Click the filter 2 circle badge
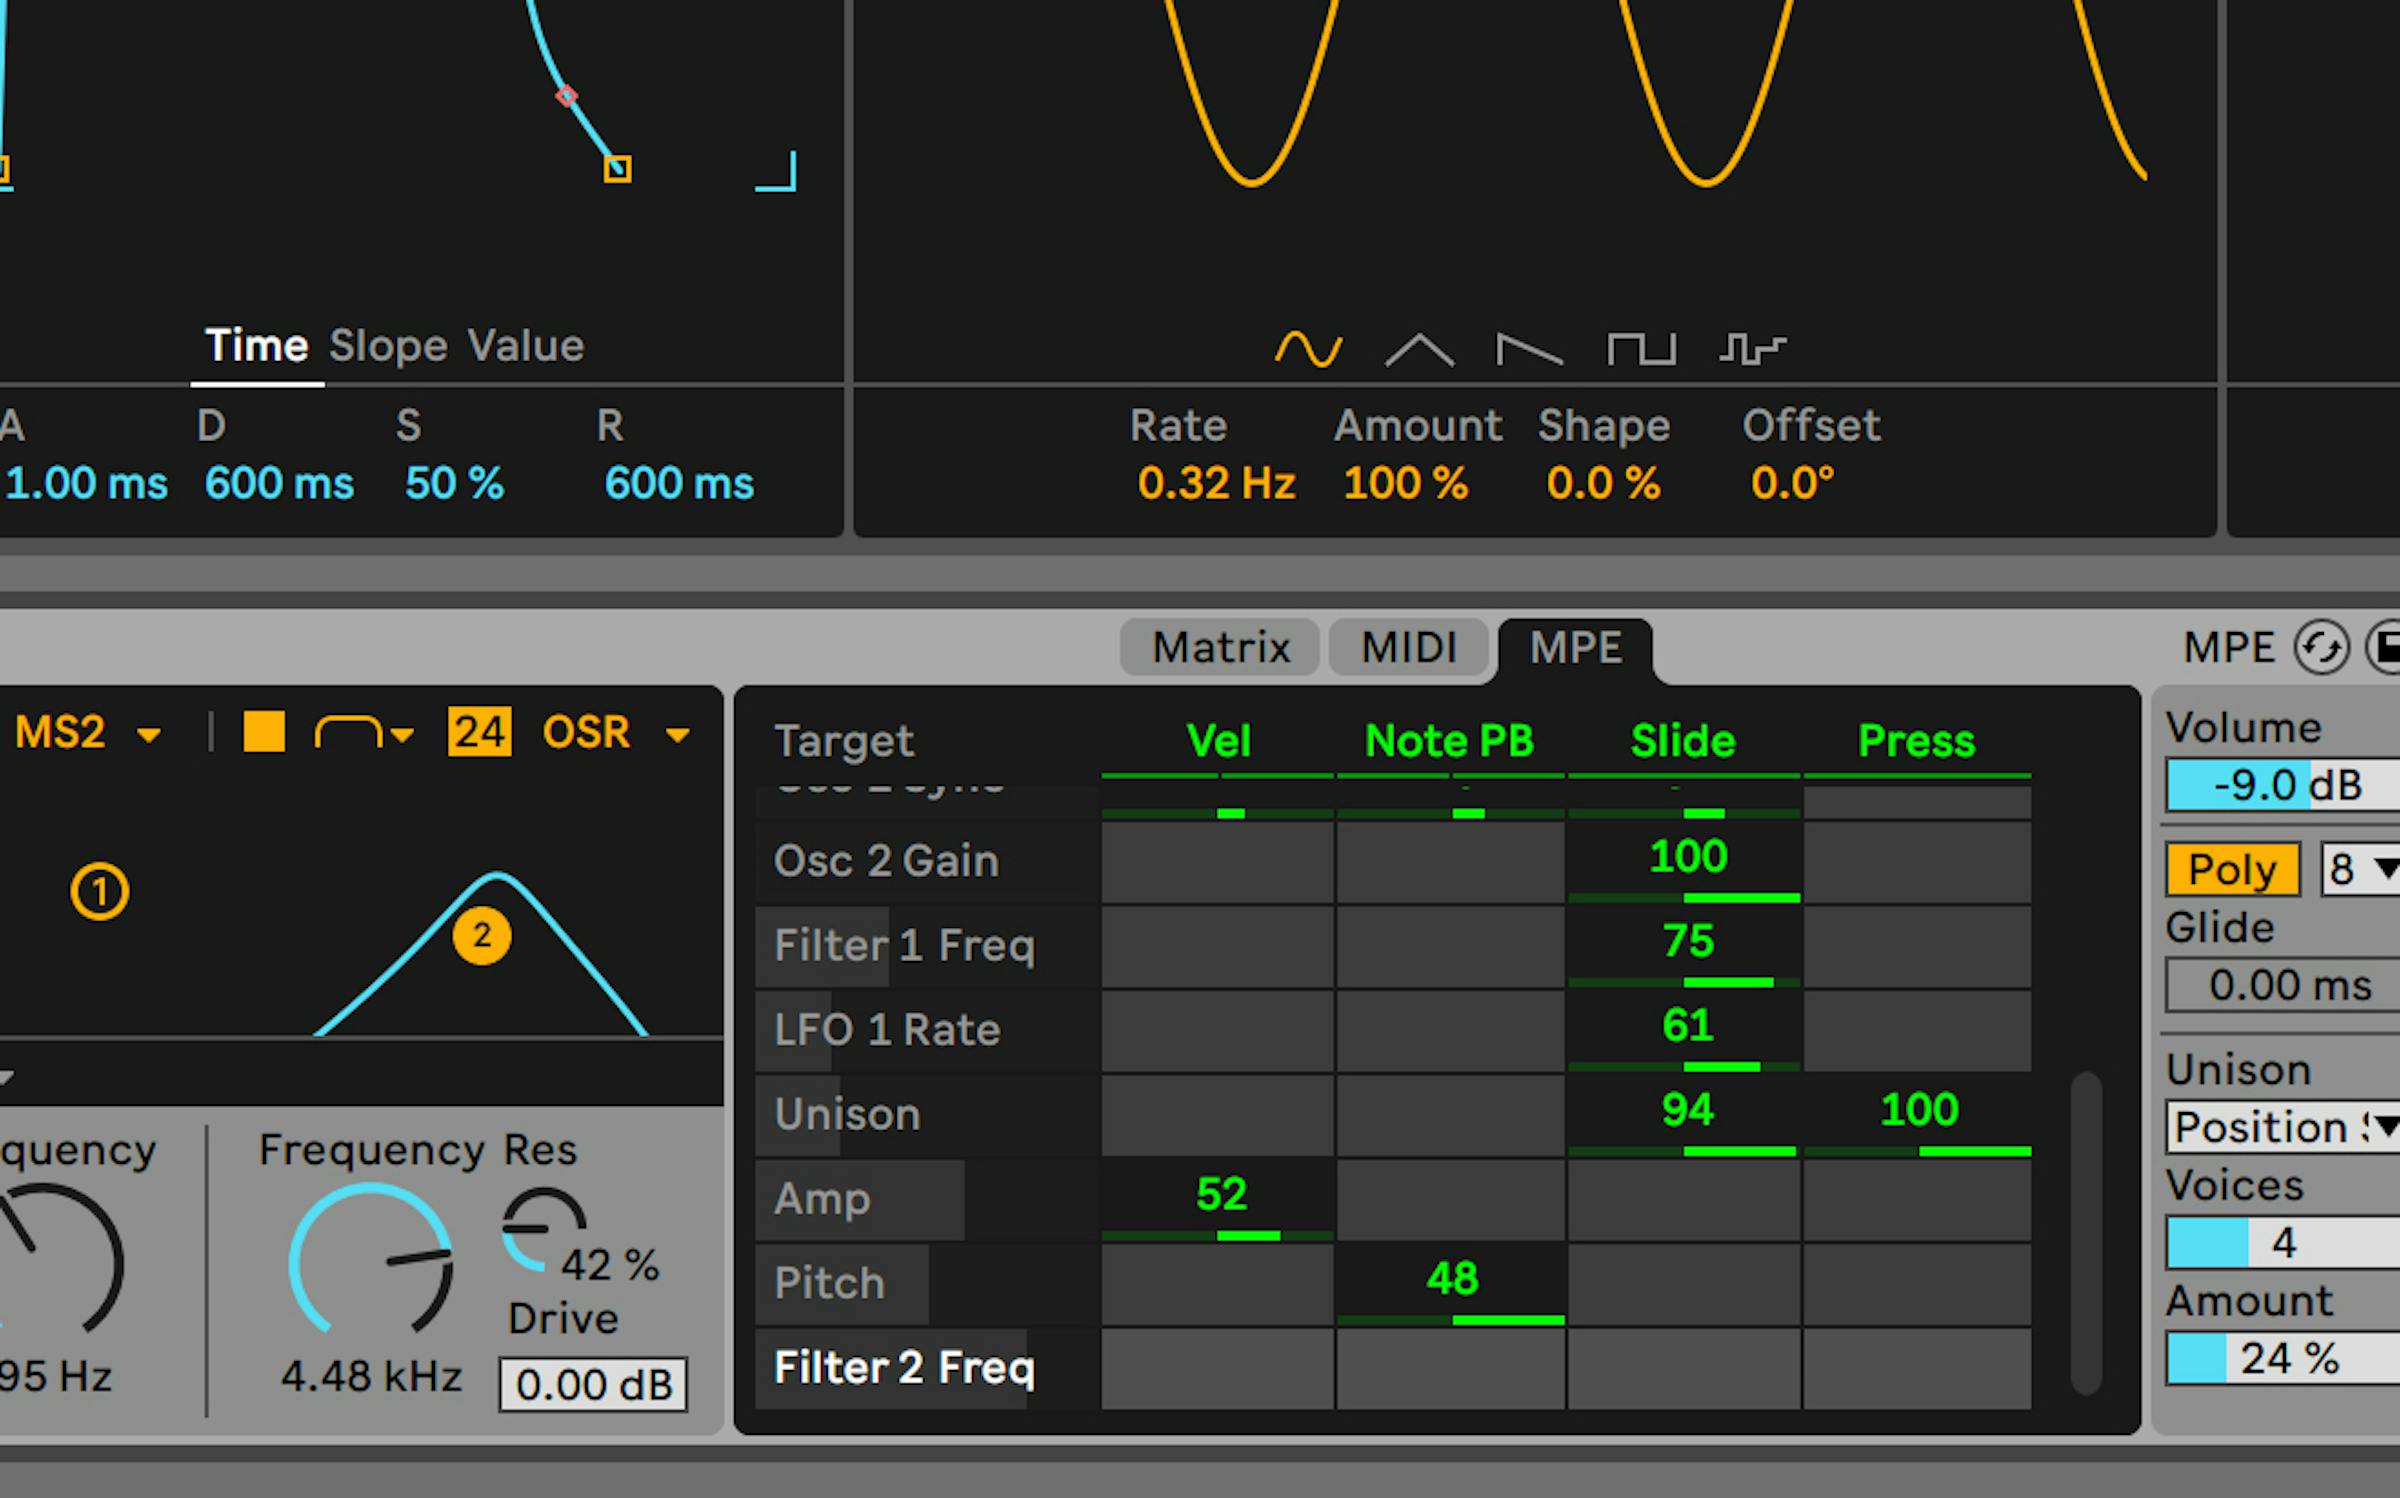Viewport: 2400px width, 1498px height. pyautogui.click(x=484, y=934)
